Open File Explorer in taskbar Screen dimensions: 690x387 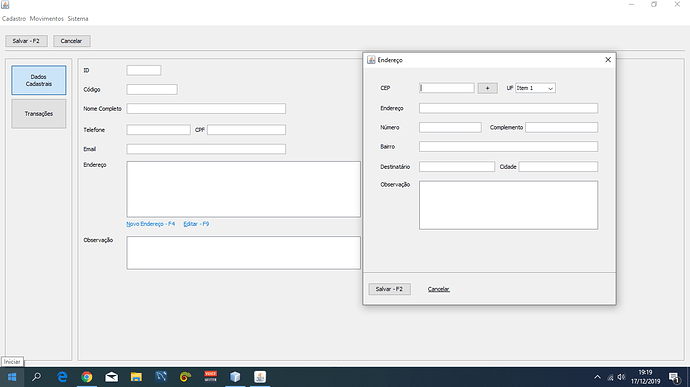136,377
